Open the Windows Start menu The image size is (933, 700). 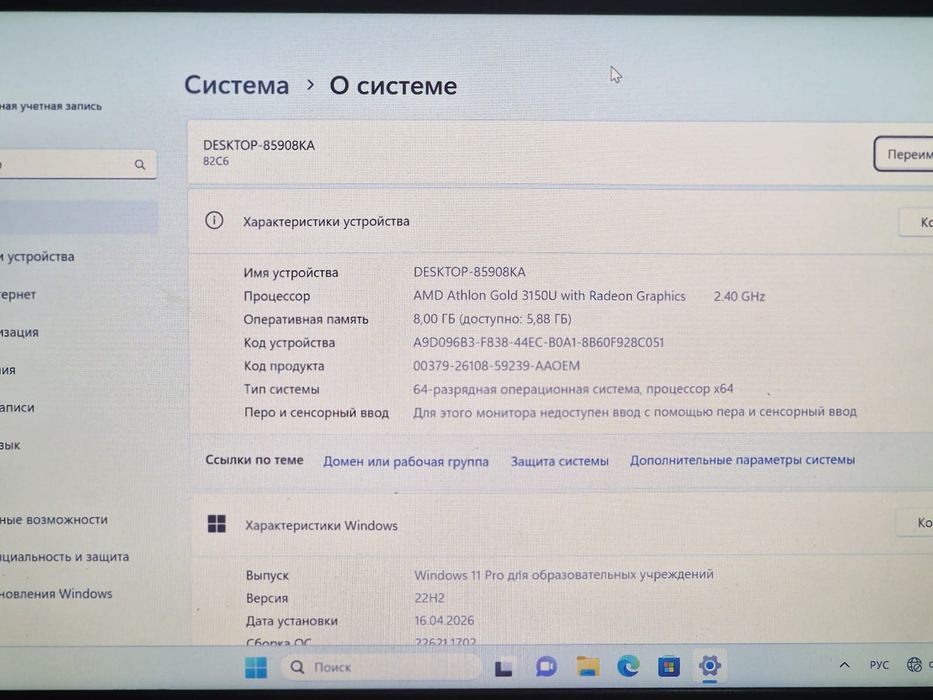(256, 667)
